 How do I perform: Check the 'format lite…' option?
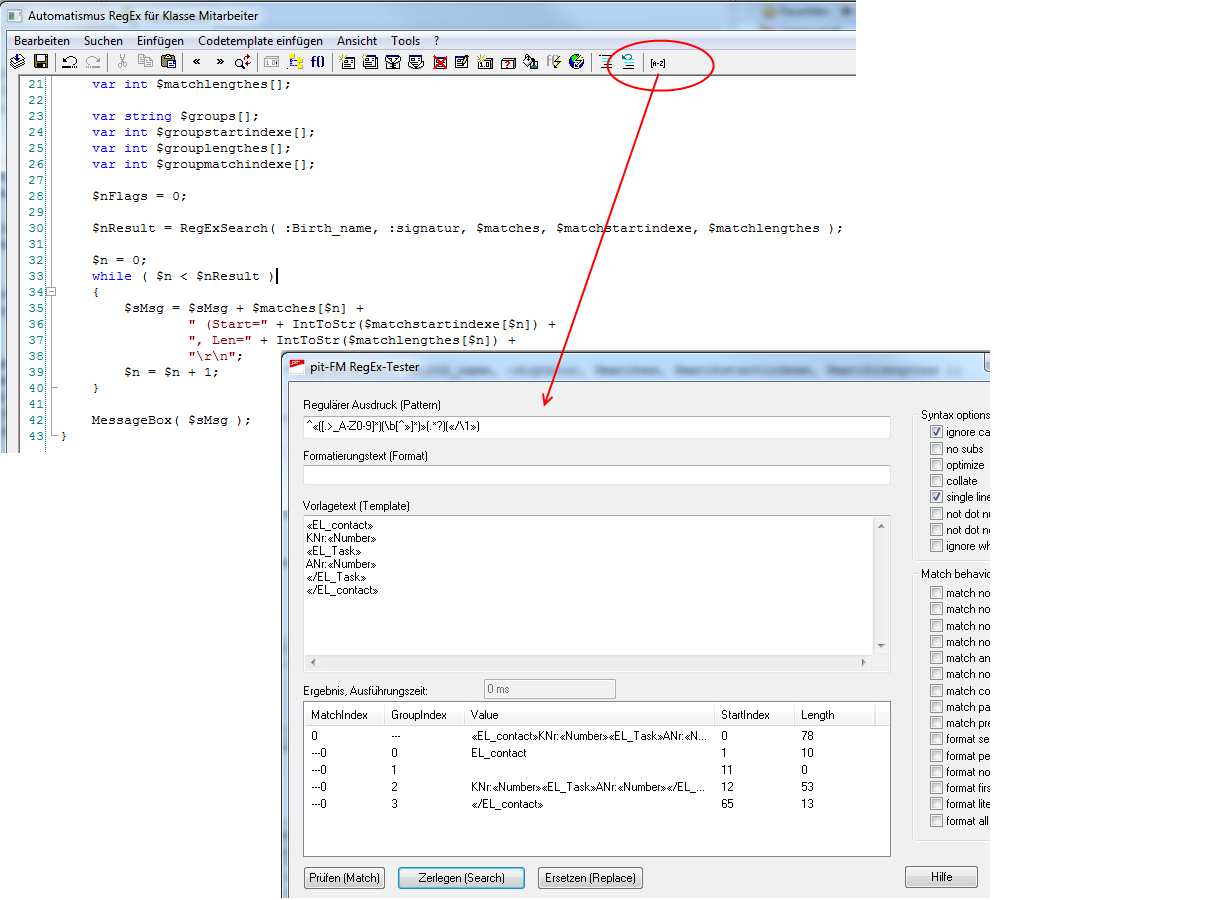click(936, 805)
